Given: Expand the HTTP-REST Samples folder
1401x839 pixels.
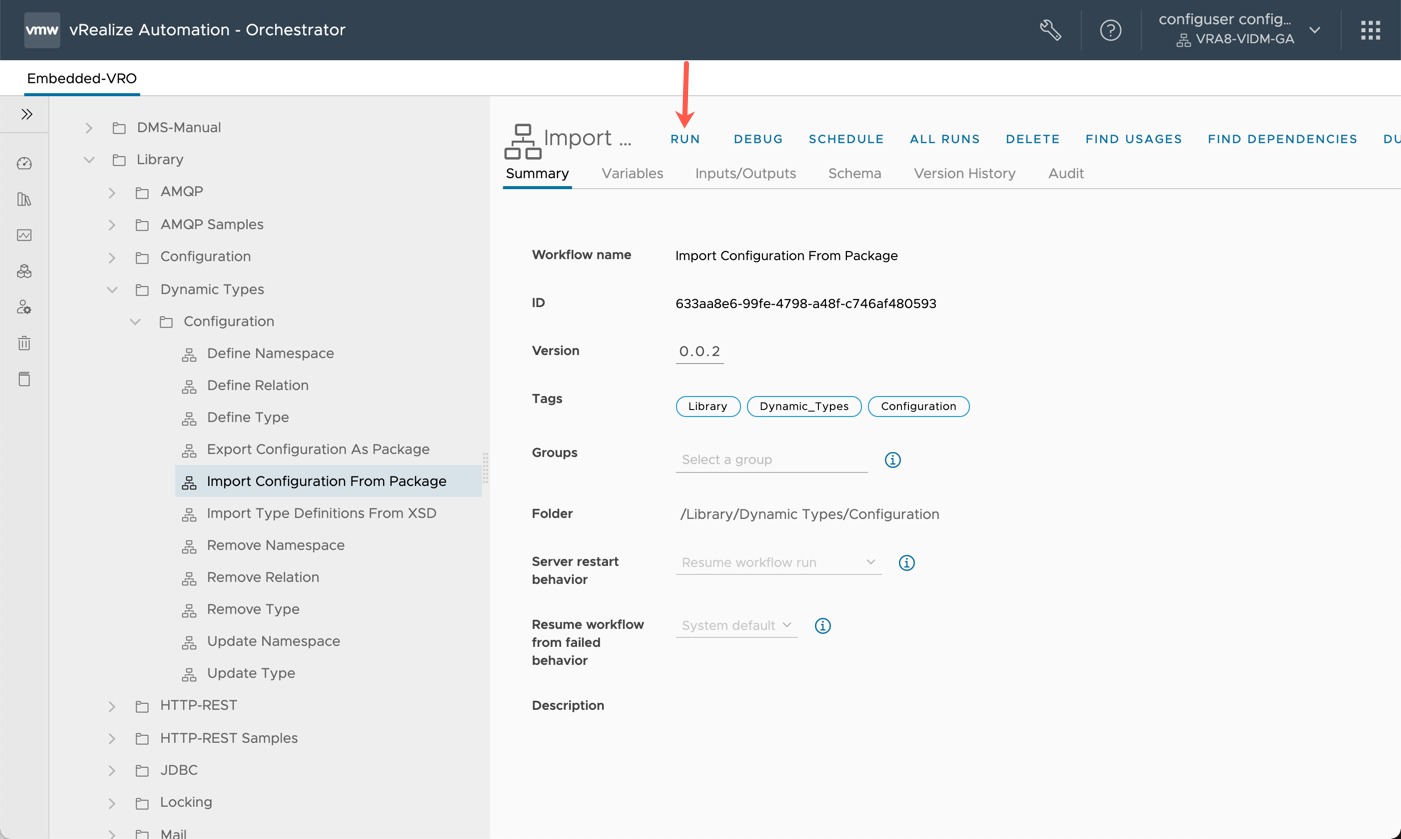Looking at the screenshot, I should coord(112,739).
